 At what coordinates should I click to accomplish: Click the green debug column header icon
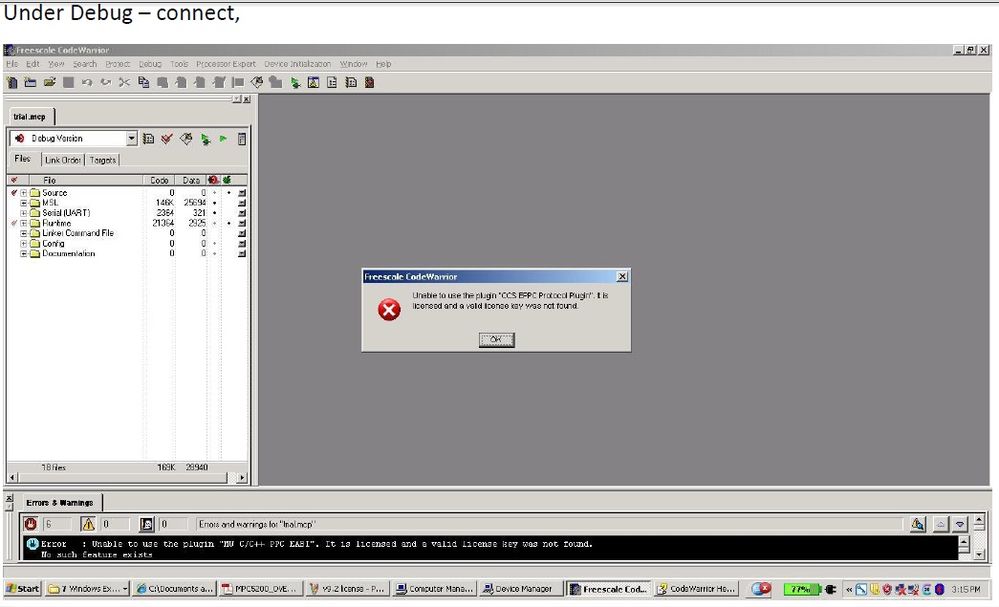pyautogui.click(x=227, y=180)
